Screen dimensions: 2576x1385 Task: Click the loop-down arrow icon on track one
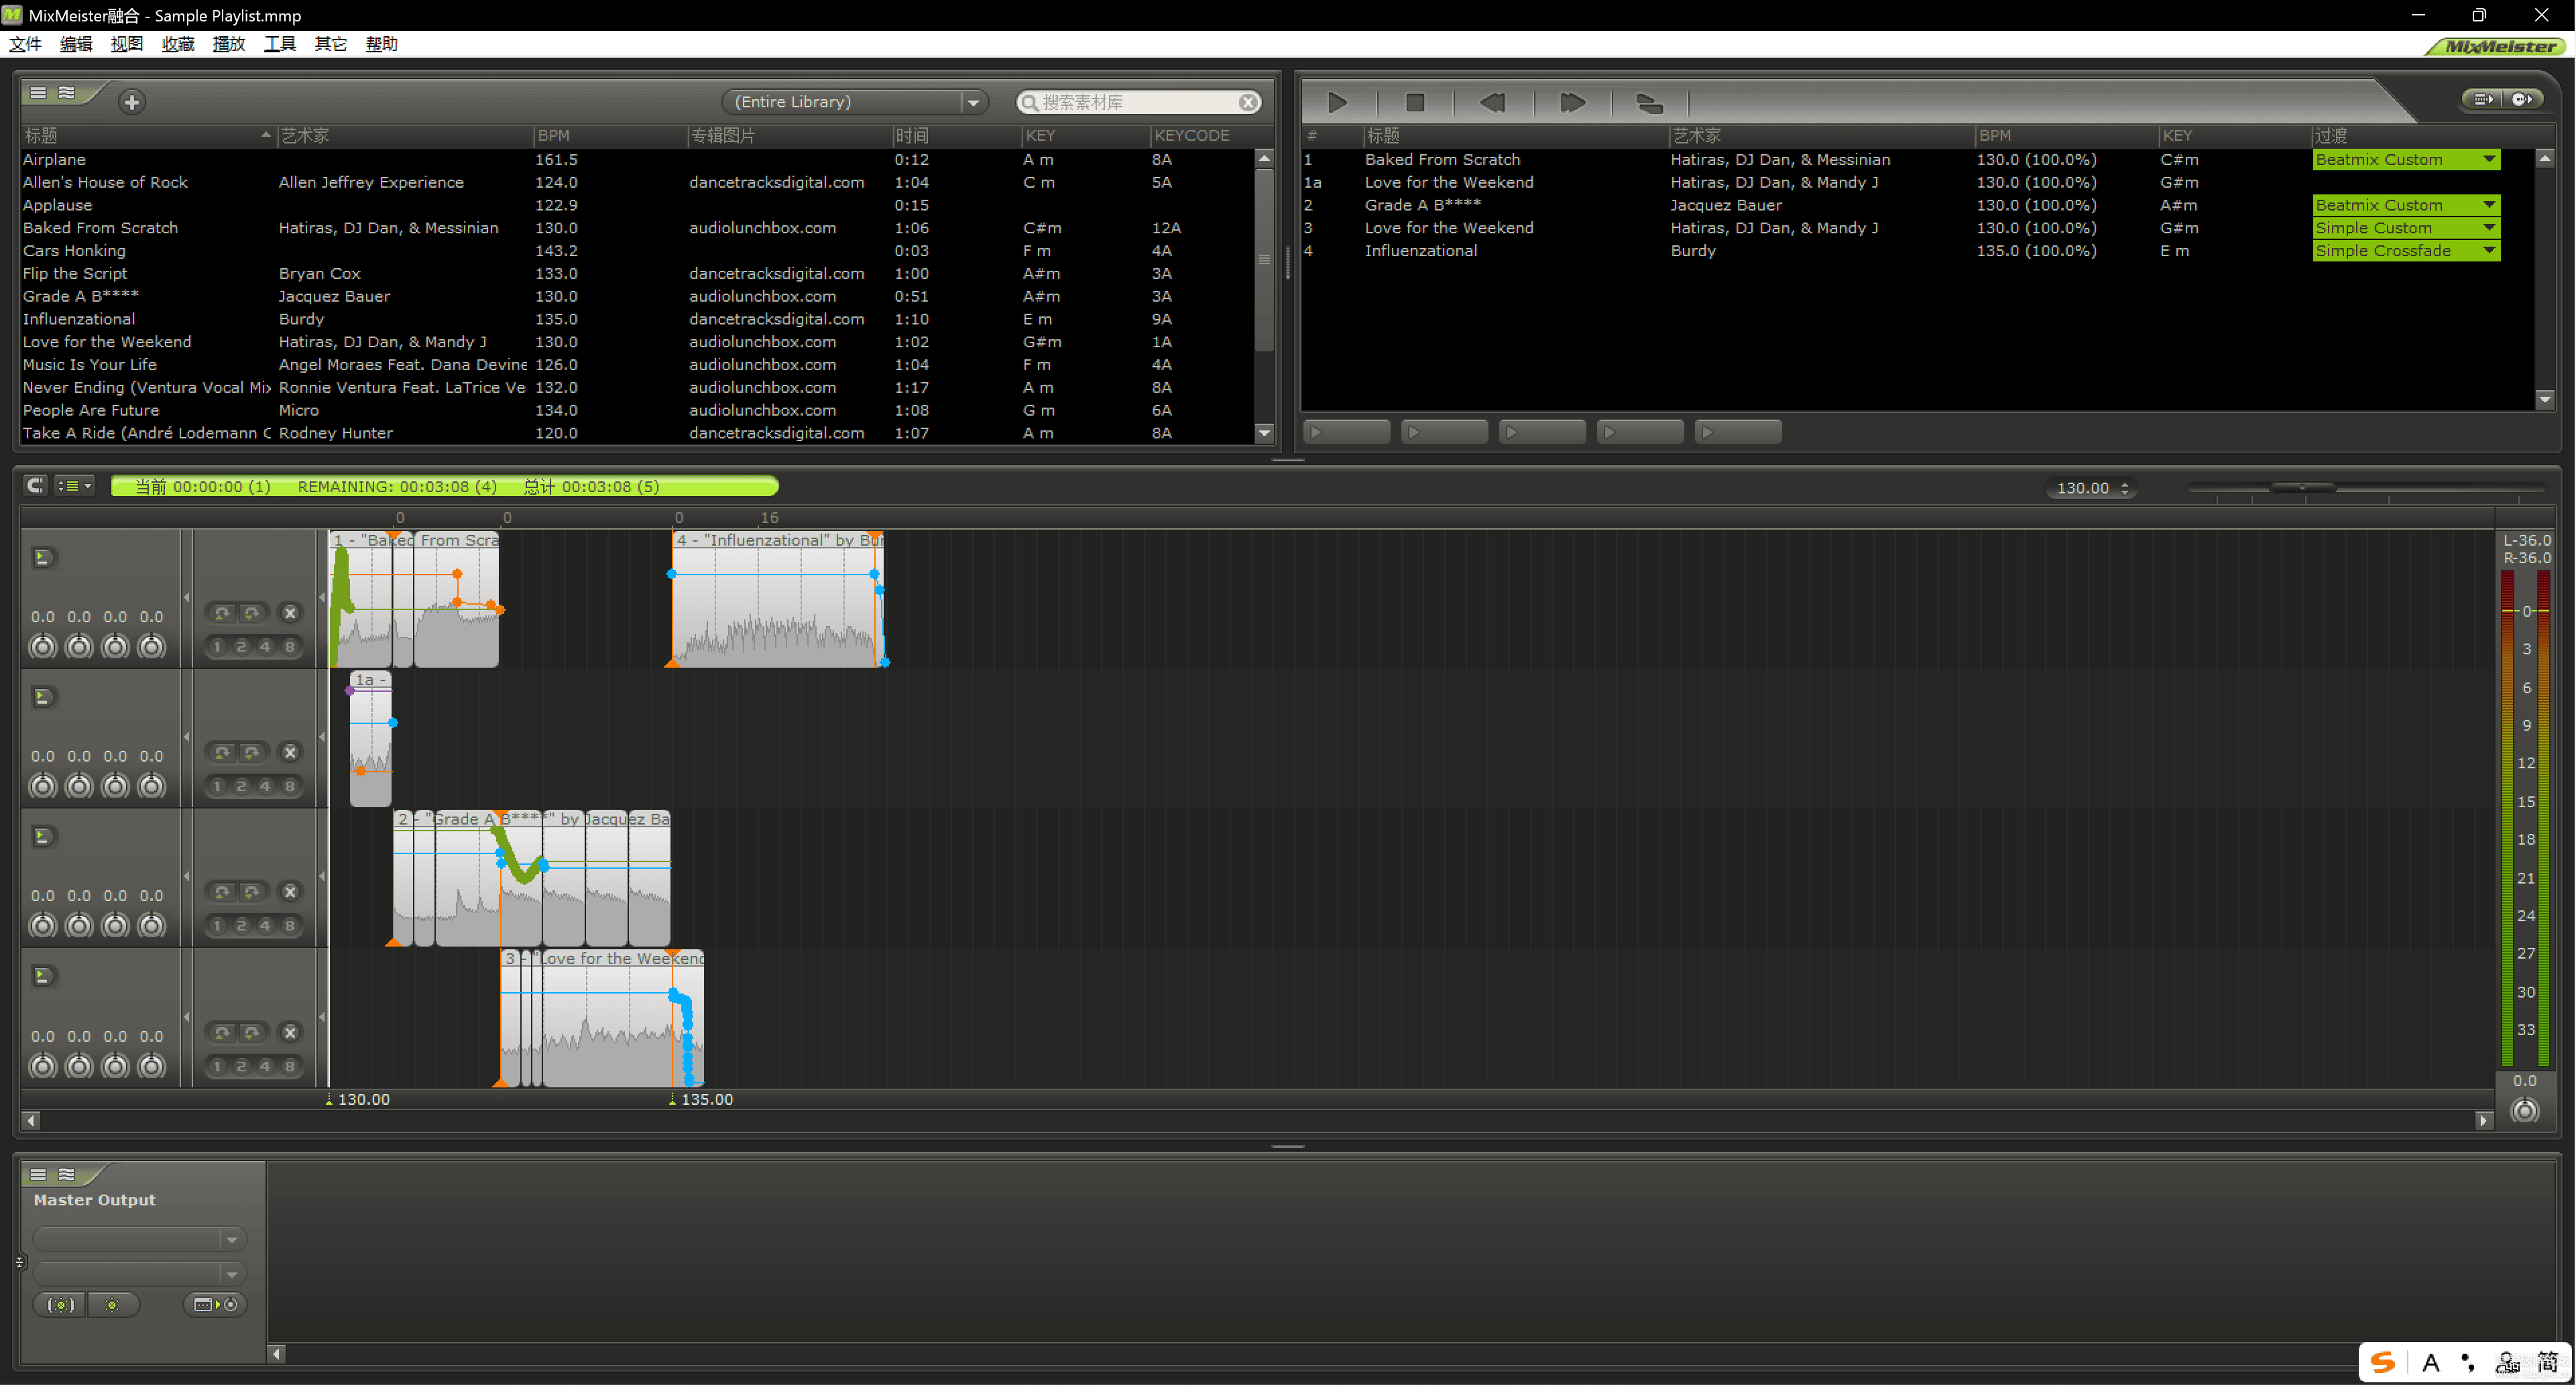tap(252, 613)
